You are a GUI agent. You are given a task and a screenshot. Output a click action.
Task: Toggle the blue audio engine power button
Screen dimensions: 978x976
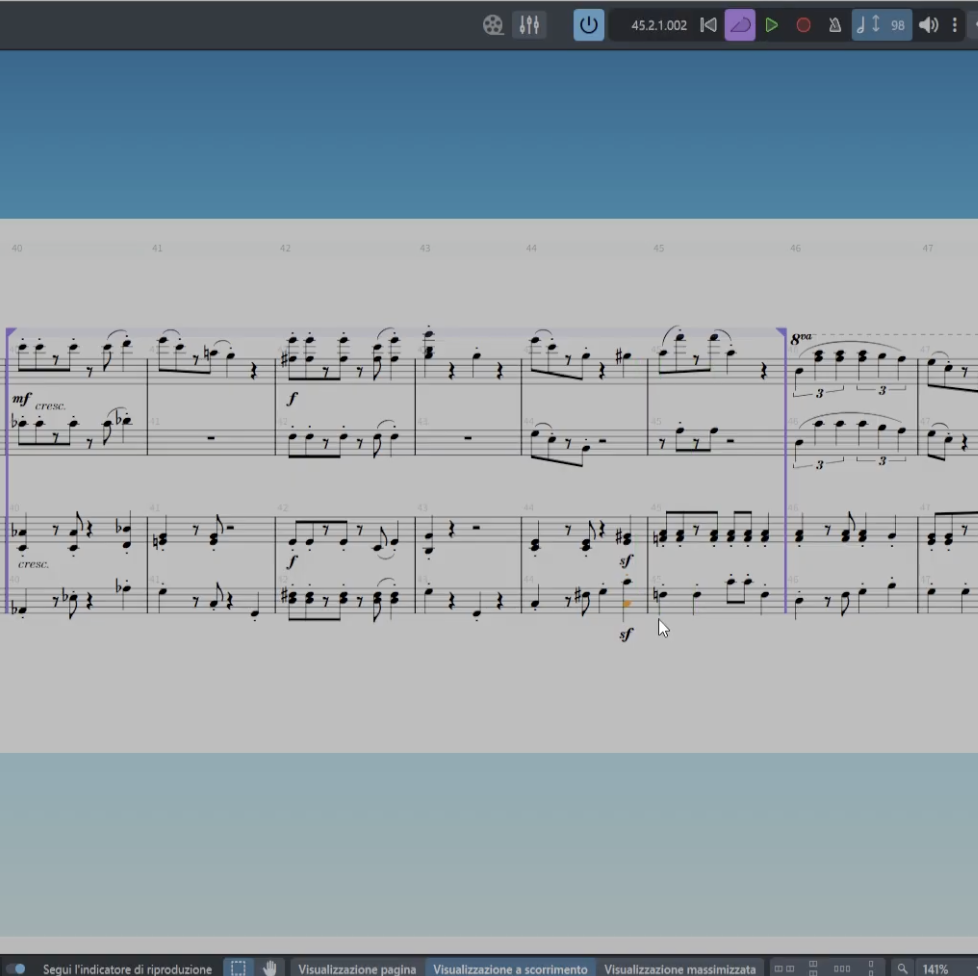coord(588,25)
